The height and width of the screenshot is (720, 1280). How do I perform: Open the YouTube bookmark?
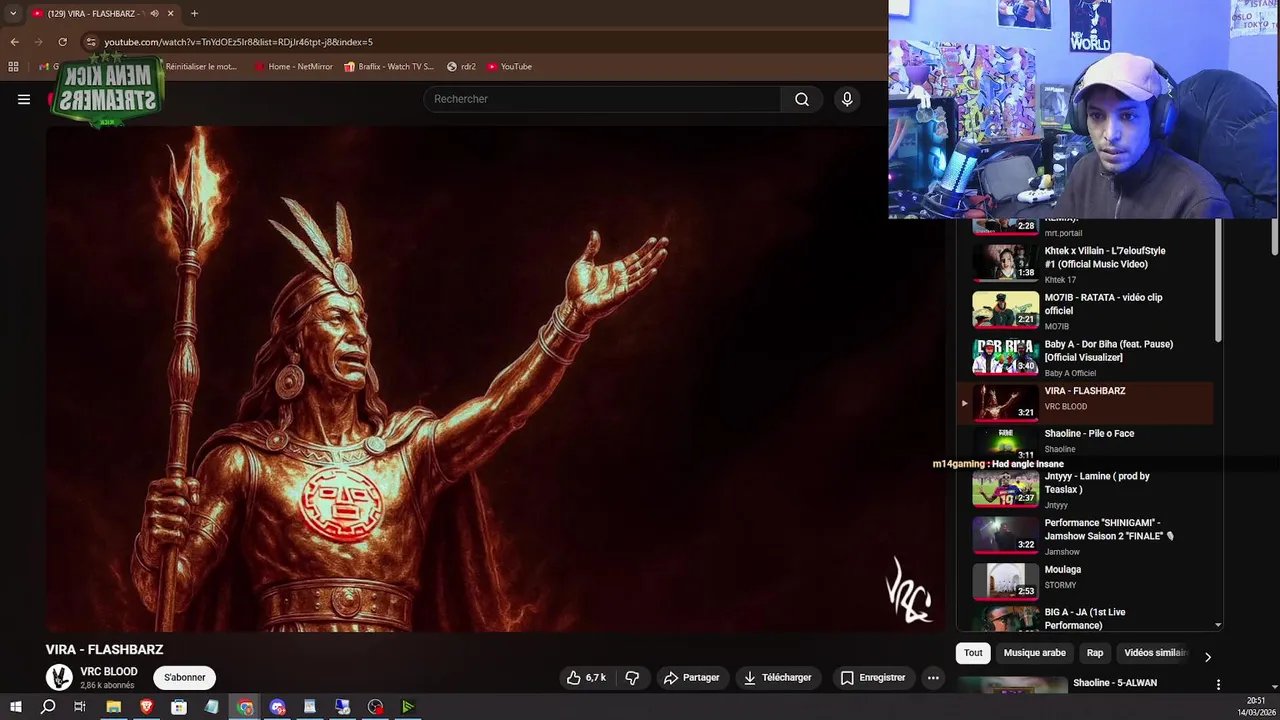(509, 67)
